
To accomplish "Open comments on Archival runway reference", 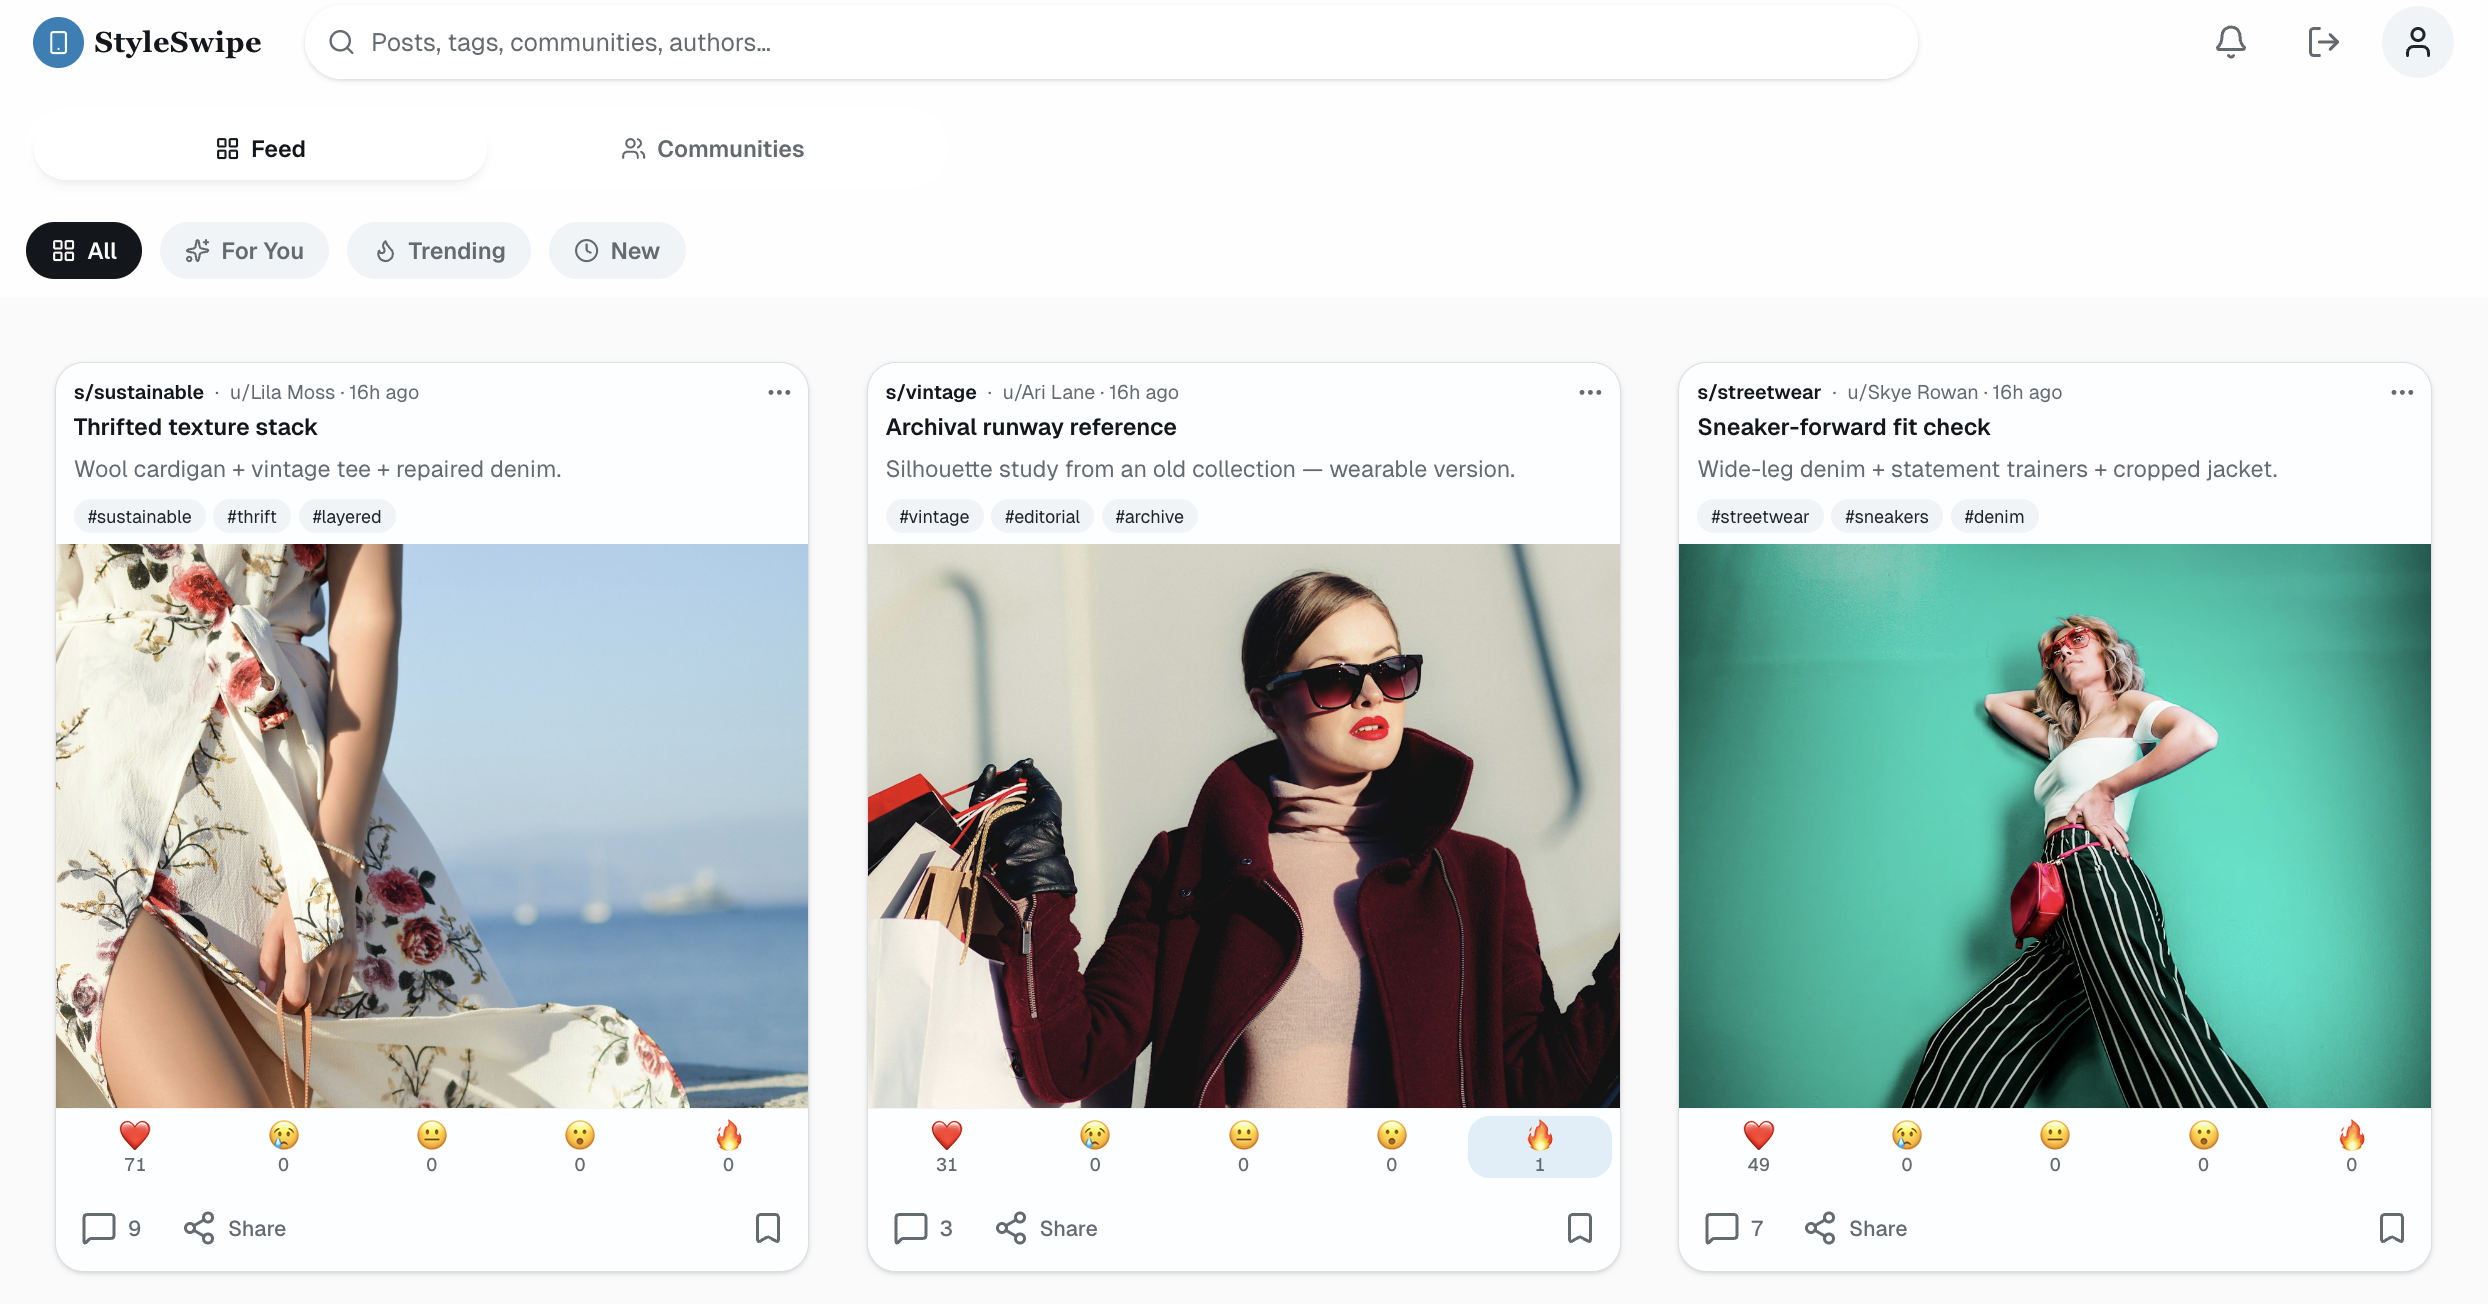I will point(922,1228).
